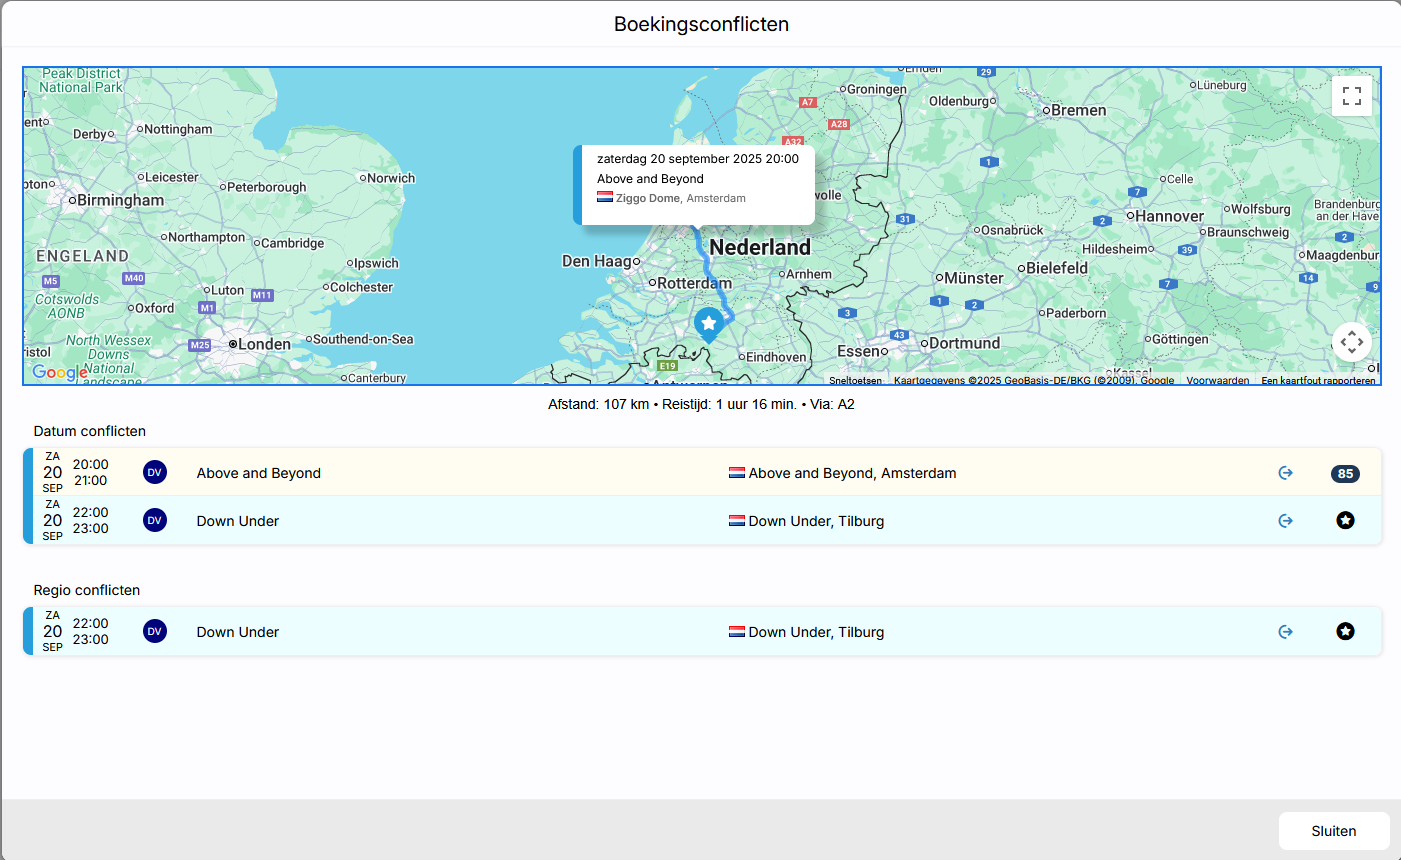Click the Above and Beyond name in Datum conflicten
1401x860 pixels.
[259, 473]
